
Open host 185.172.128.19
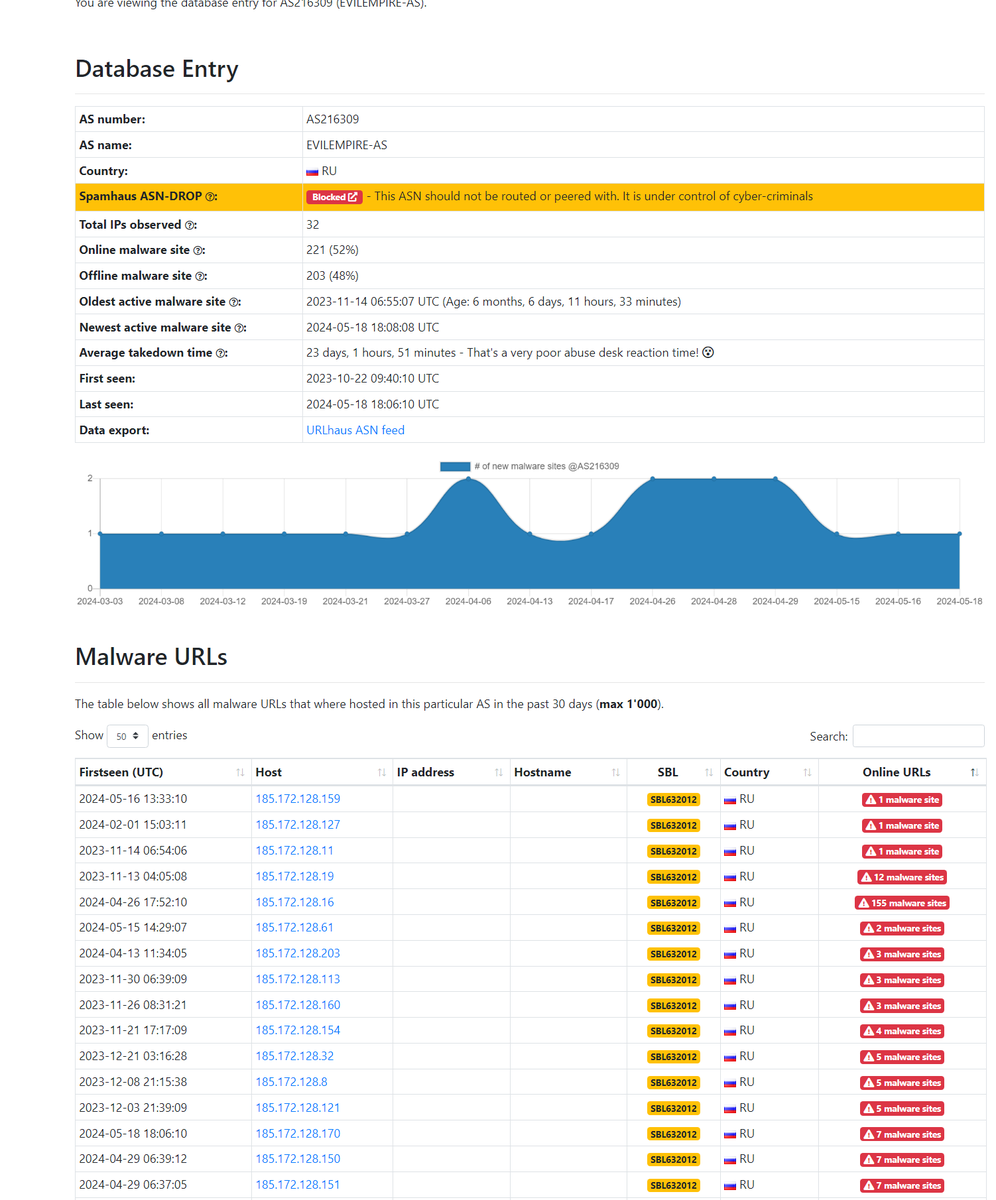pos(295,876)
